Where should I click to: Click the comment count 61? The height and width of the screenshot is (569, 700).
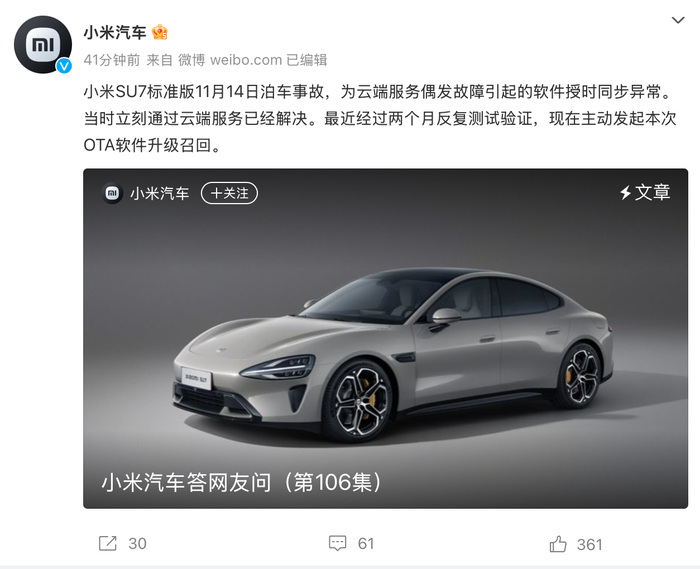[366, 544]
